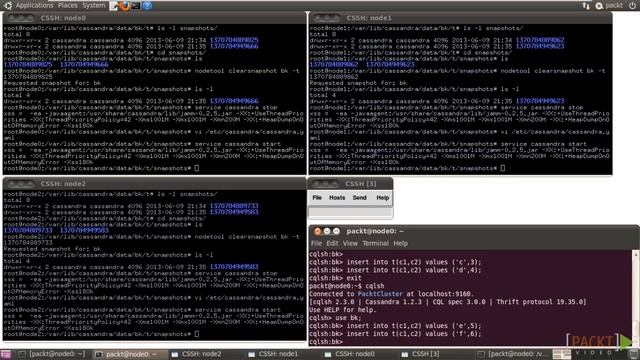Click 'Use HELP for help.' line
The image size is (640, 360).
[342, 310]
